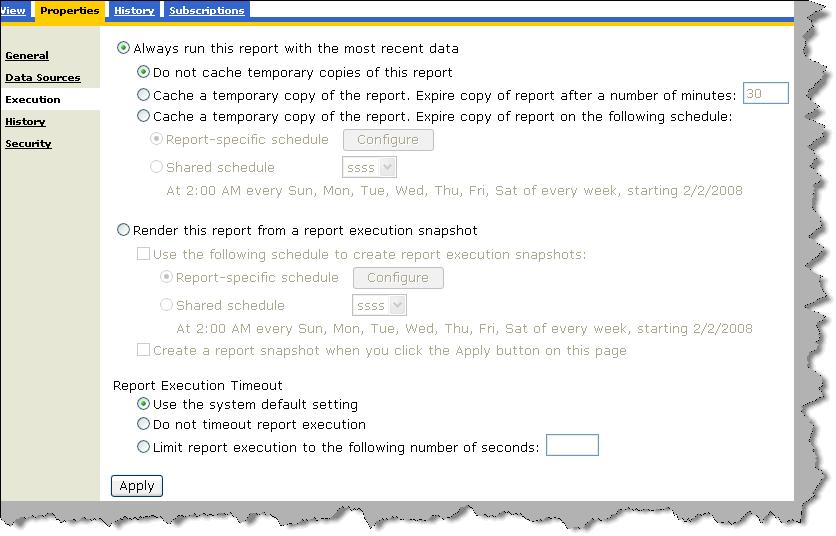Image resolution: width=836 pixels, height=536 pixels.
Task: Pick Shared schedule under cache options
Action: (156, 166)
